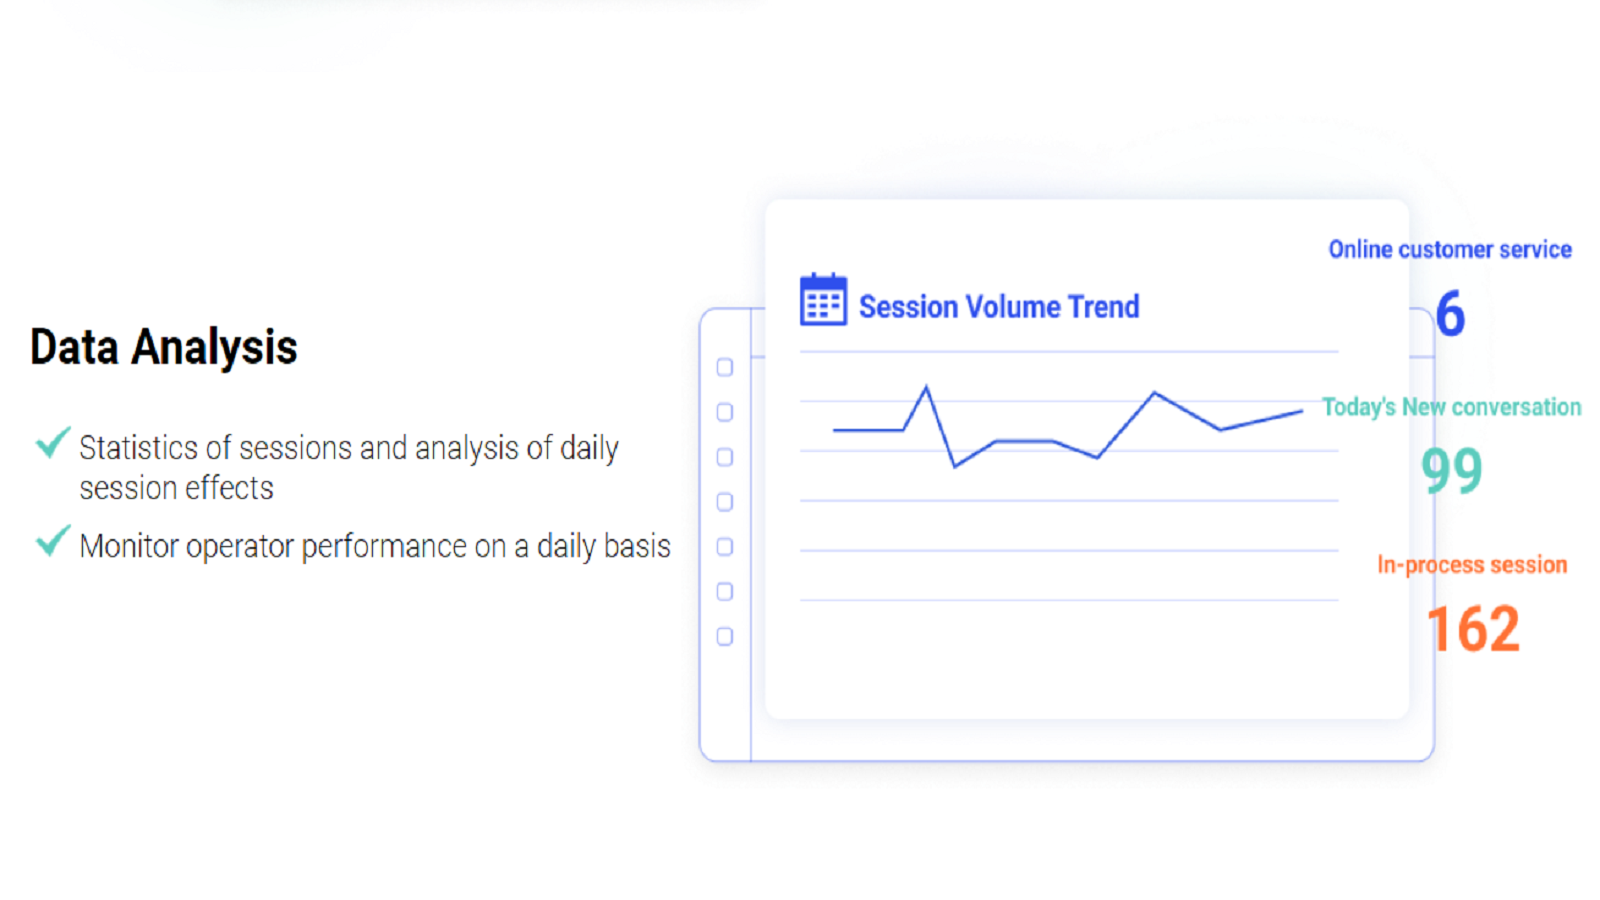The image size is (1600, 900).
Task: Tick the sixth checkbox from the top
Action: pyautogui.click(x=725, y=592)
